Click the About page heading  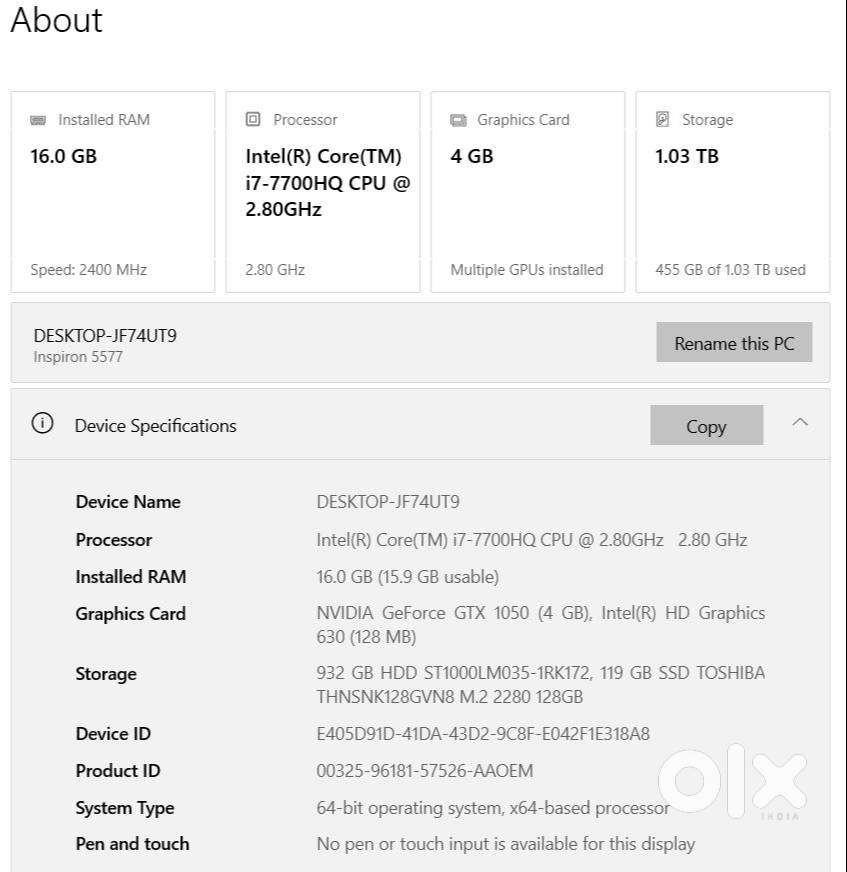[56, 20]
